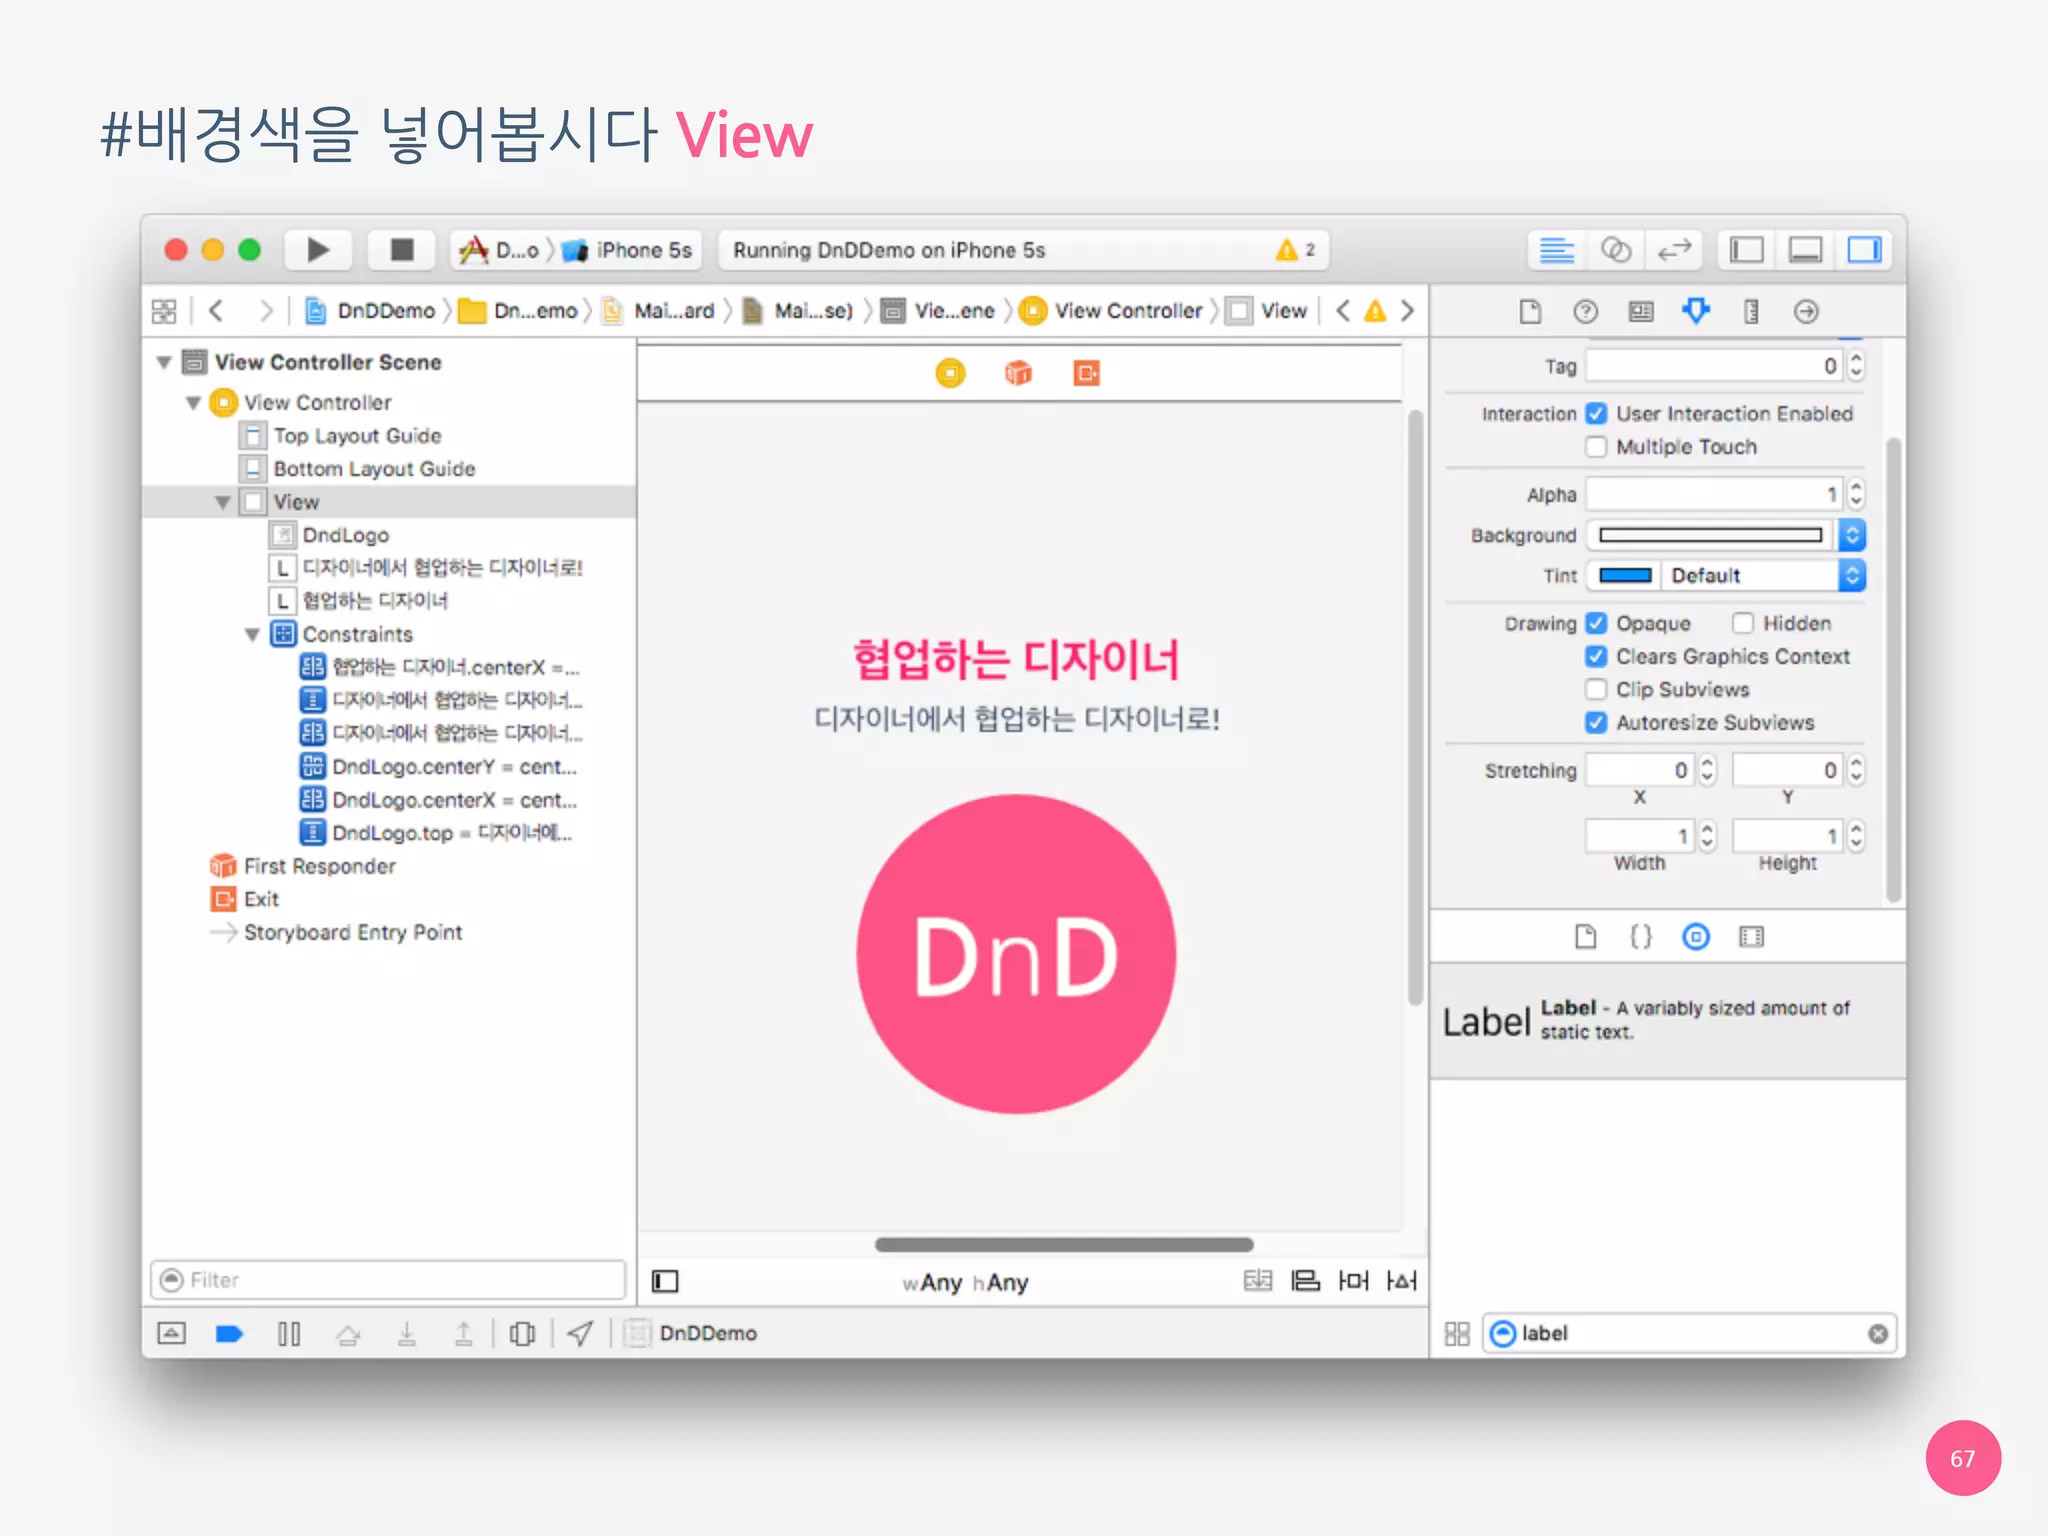2048x1536 pixels.
Task: Open the Stack button in canvas bar
Action: (x=1258, y=1281)
